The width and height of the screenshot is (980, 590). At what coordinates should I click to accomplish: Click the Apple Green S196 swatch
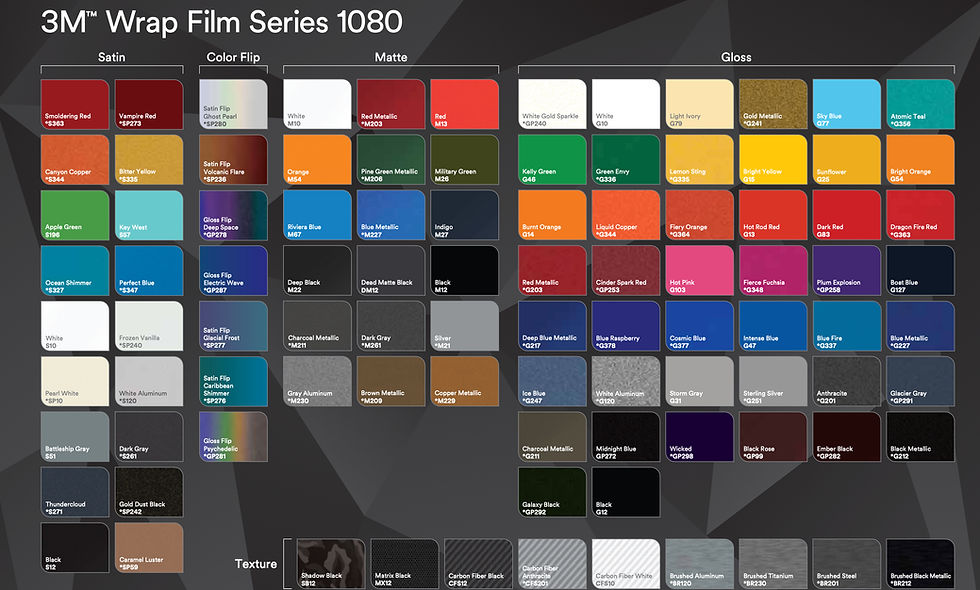(75, 216)
